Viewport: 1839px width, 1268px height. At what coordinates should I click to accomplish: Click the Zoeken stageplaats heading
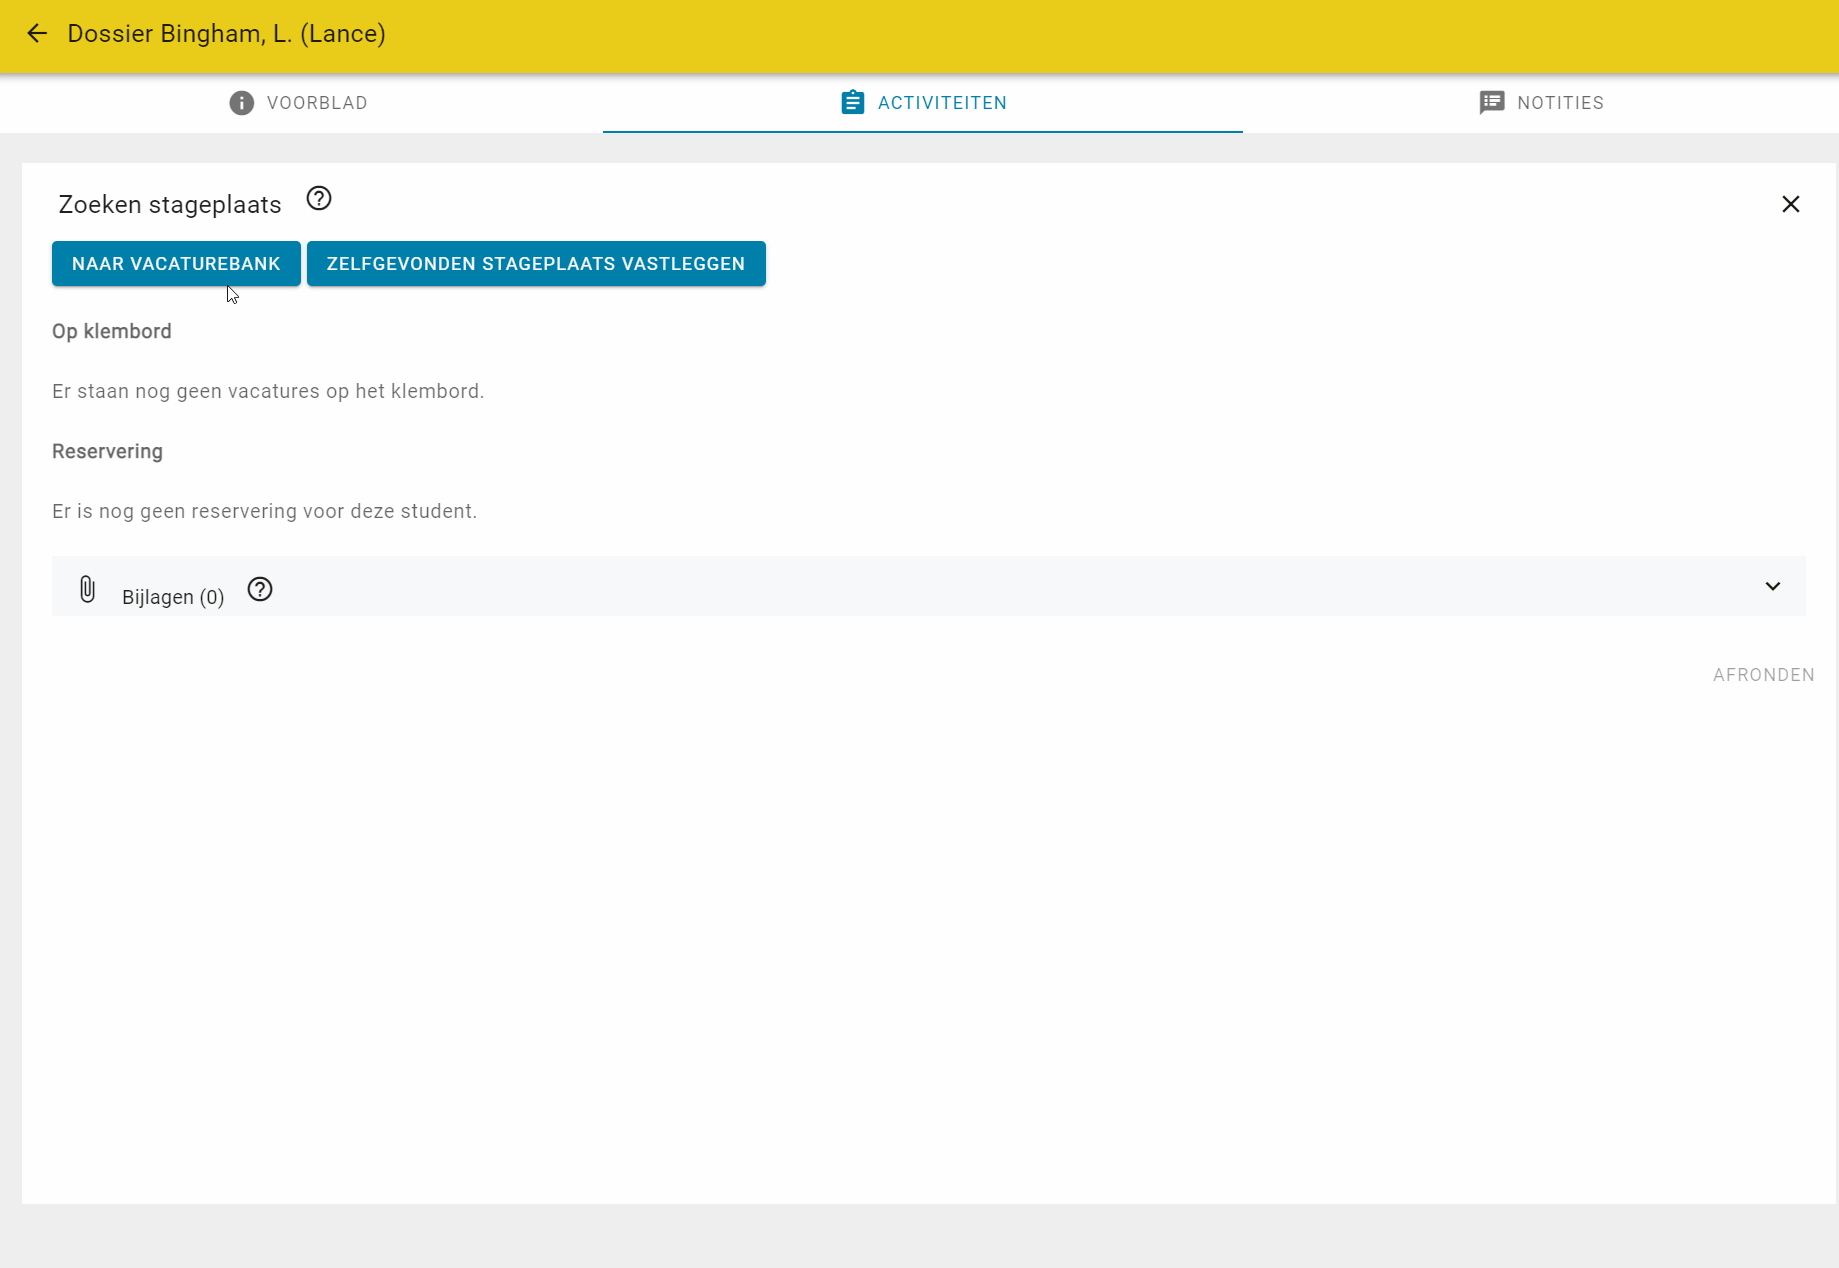[x=167, y=204]
